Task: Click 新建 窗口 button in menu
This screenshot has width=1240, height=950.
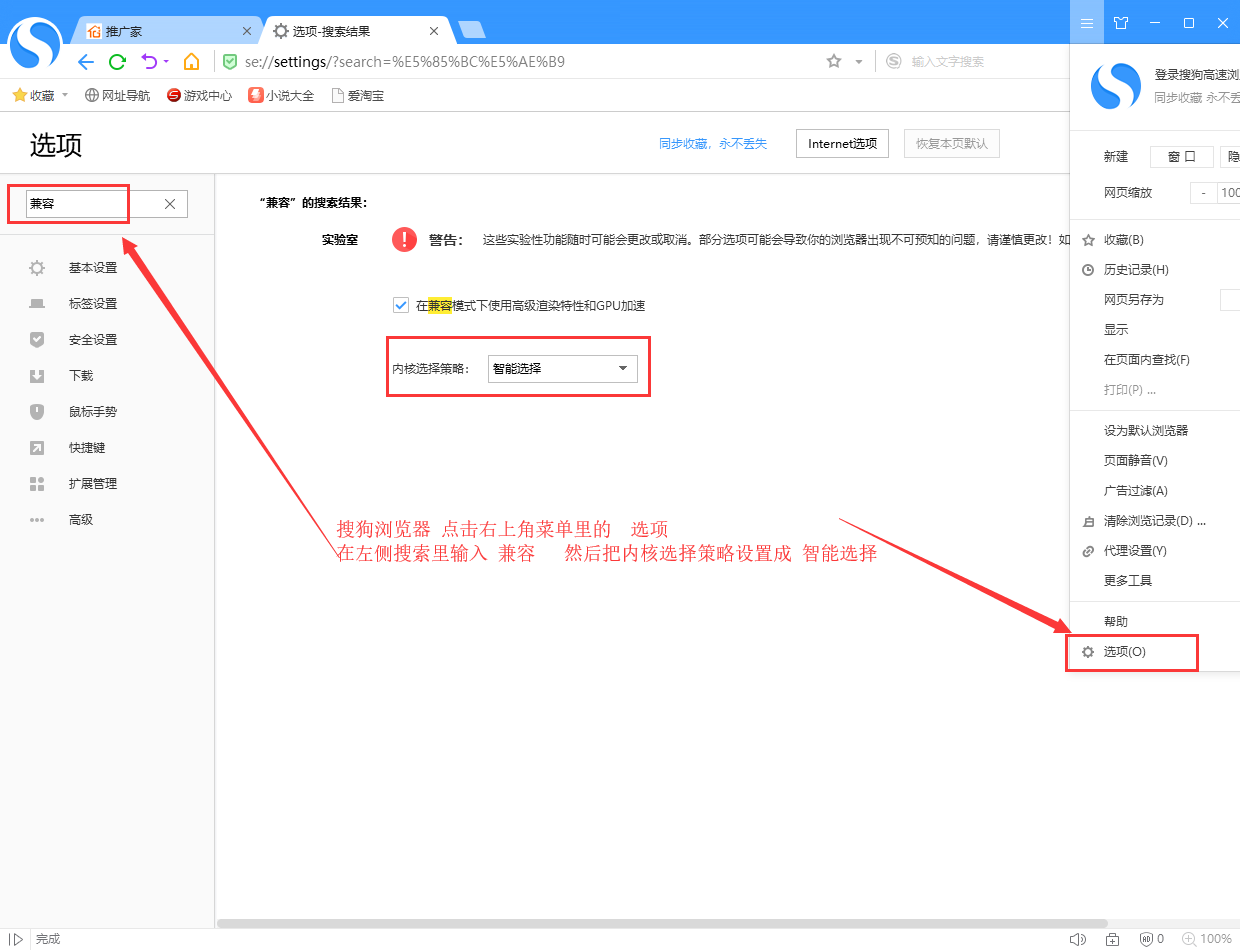Action: pyautogui.click(x=1182, y=157)
